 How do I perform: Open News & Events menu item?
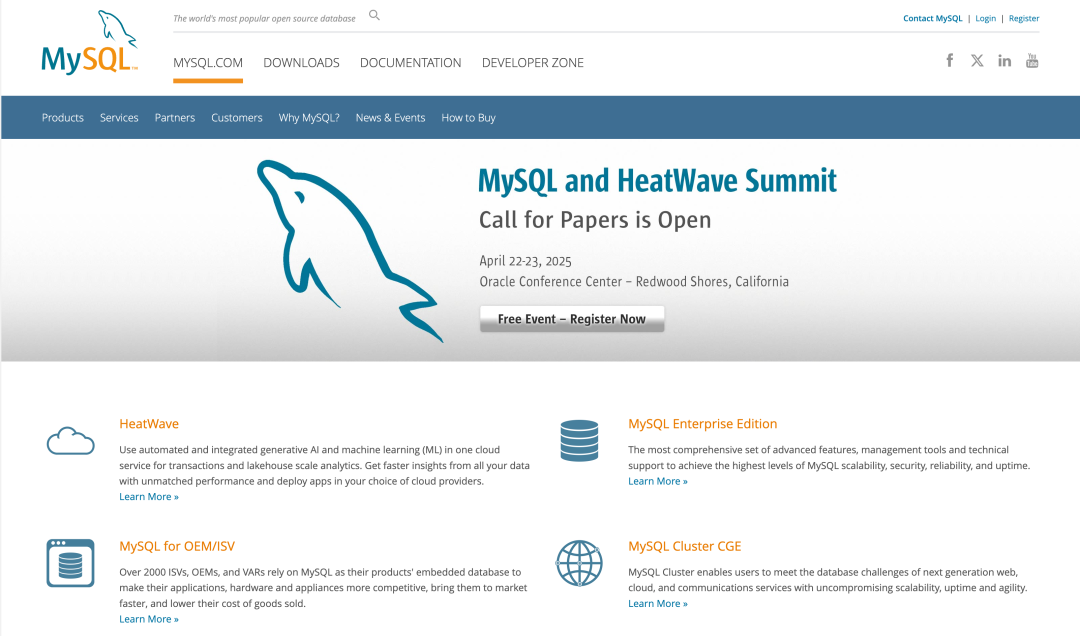(391, 118)
